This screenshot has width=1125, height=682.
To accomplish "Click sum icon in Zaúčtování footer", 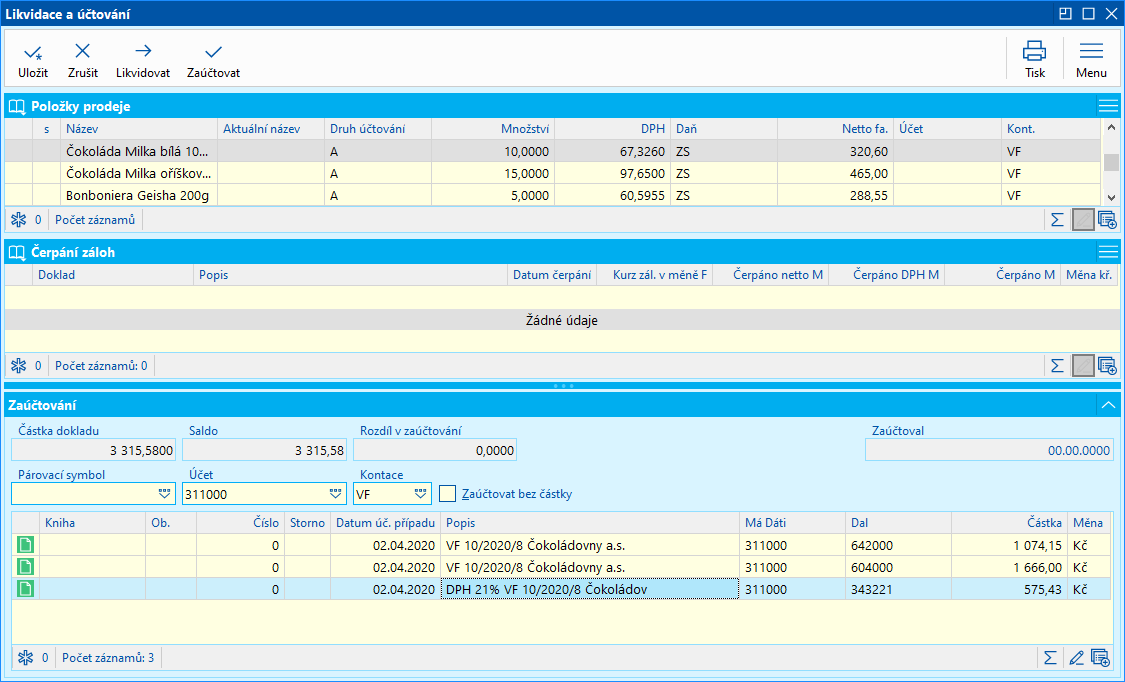I will (x=1050, y=658).
